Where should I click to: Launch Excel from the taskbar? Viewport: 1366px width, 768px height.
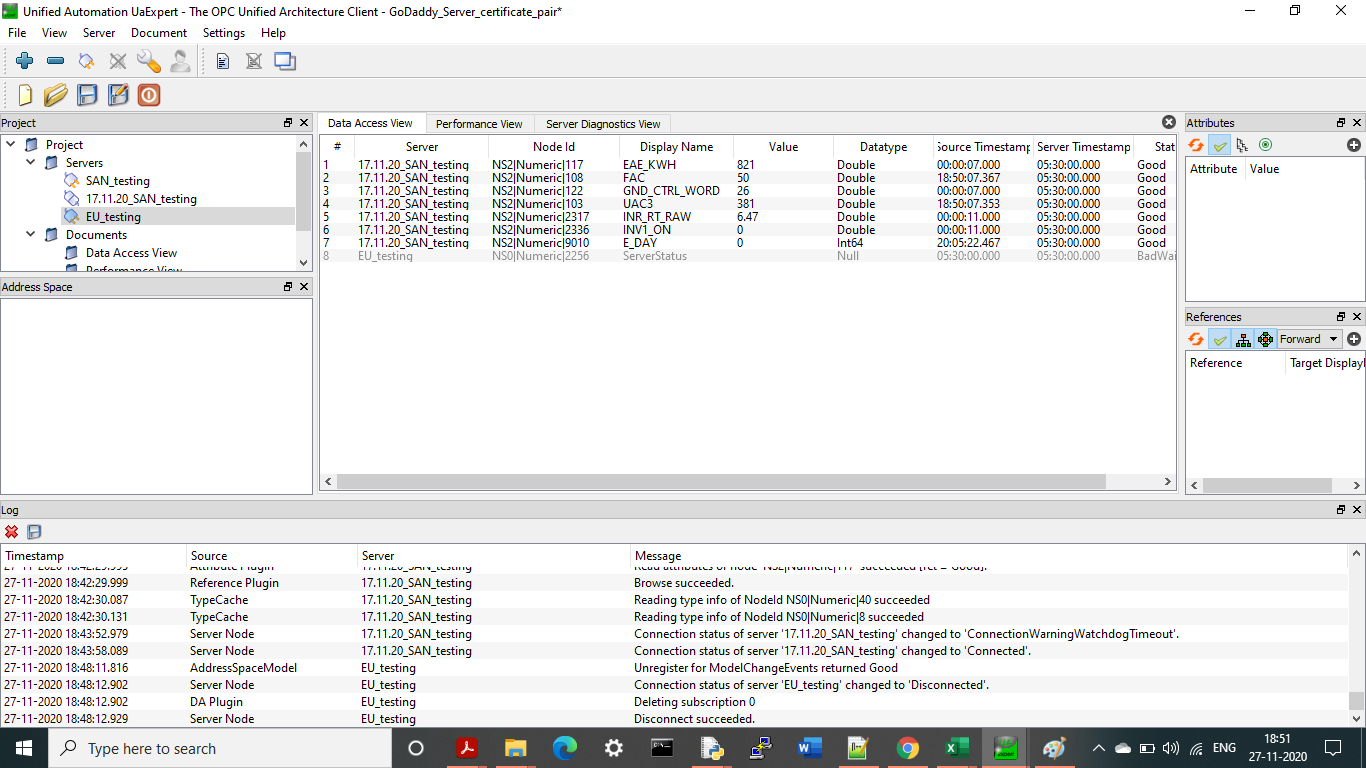tap(956, 747)
